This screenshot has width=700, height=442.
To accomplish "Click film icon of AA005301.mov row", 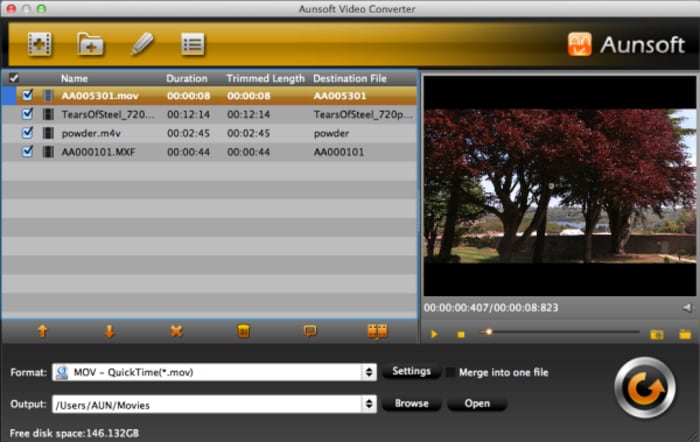I will coord(48,96).
